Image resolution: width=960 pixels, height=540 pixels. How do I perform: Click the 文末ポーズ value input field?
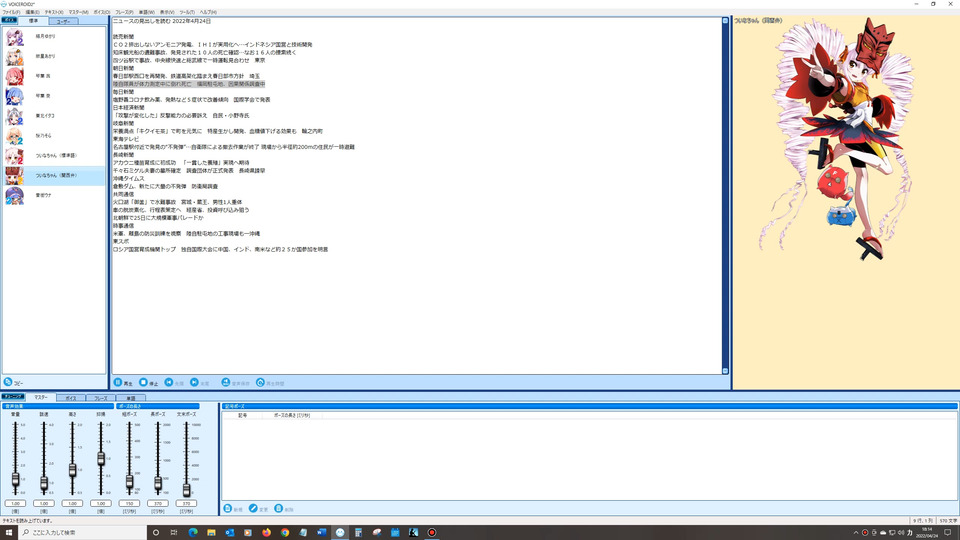pyautogui.click(x=186, y=503)
